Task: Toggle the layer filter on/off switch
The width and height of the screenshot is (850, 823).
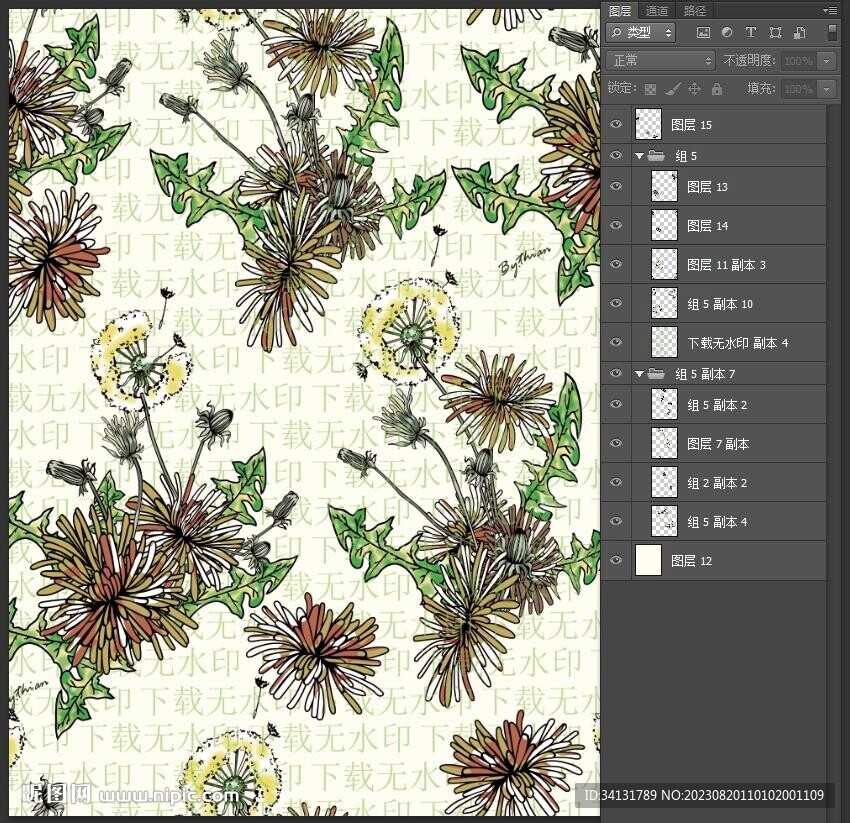Action: point(832,33)
